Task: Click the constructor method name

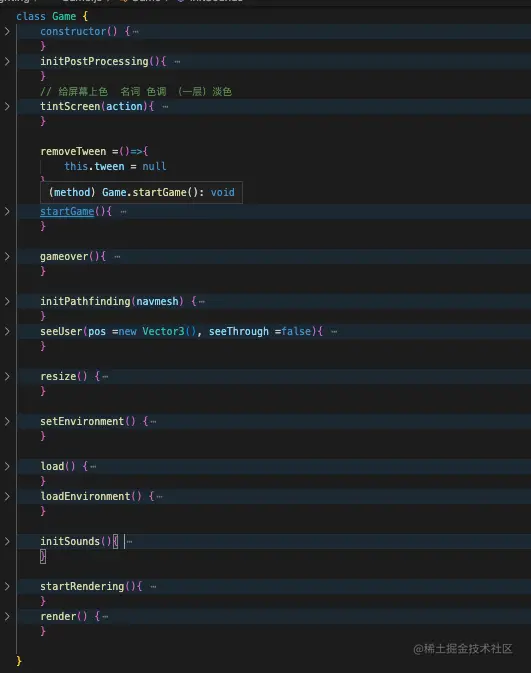Action: click(x=73, y=31)
